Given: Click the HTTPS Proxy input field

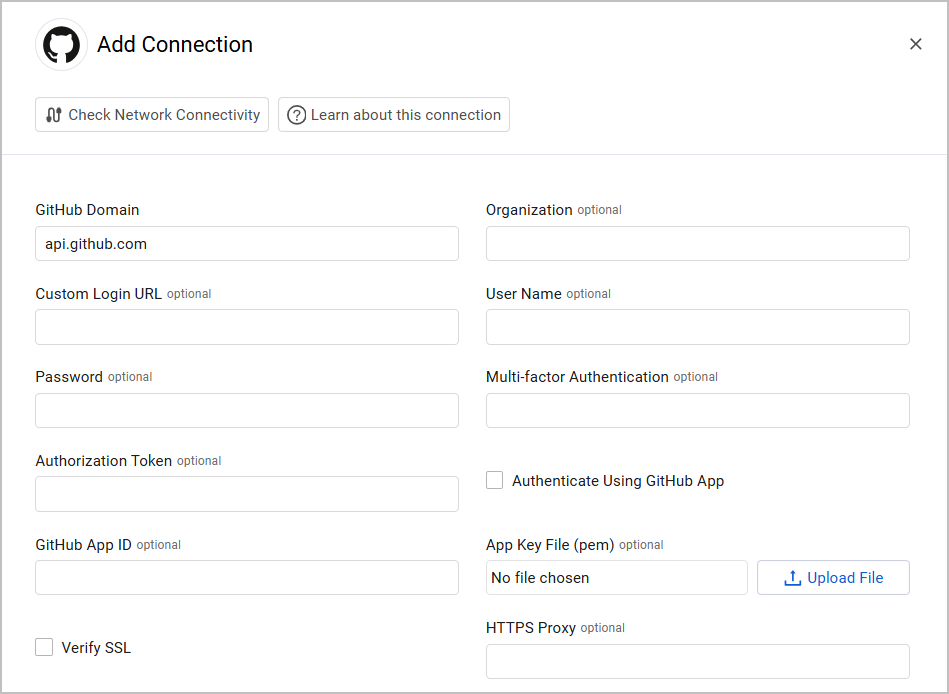Looking at the screenshot, I should (697, 661).
